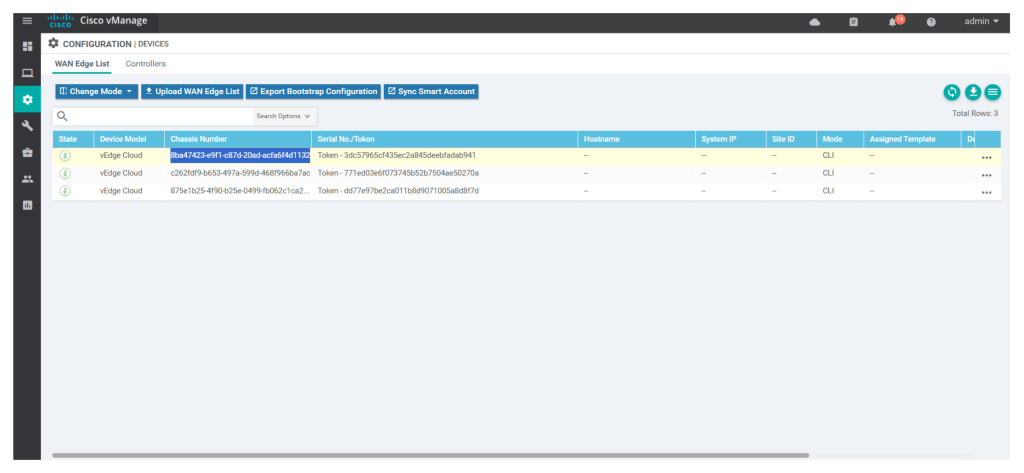Open the Monitor section in sidebar
Image resolution: width=1024 pixels, height=473 pixels.
27,73
